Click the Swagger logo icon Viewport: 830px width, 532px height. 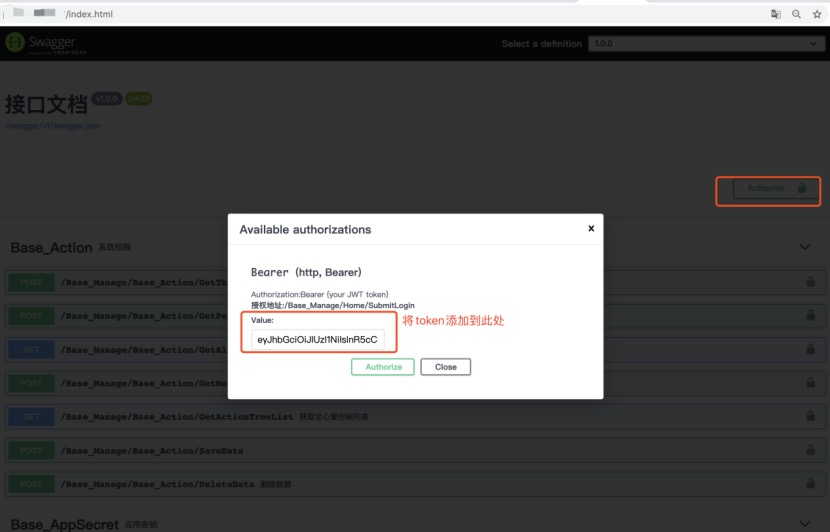(15, 42)
